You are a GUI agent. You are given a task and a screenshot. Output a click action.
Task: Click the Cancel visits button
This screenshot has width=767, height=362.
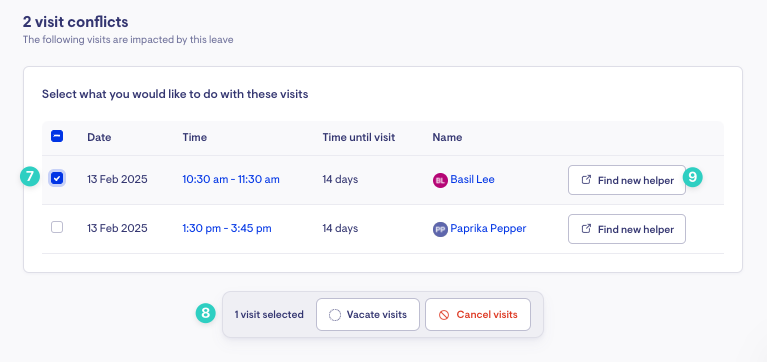coord(478,315)
